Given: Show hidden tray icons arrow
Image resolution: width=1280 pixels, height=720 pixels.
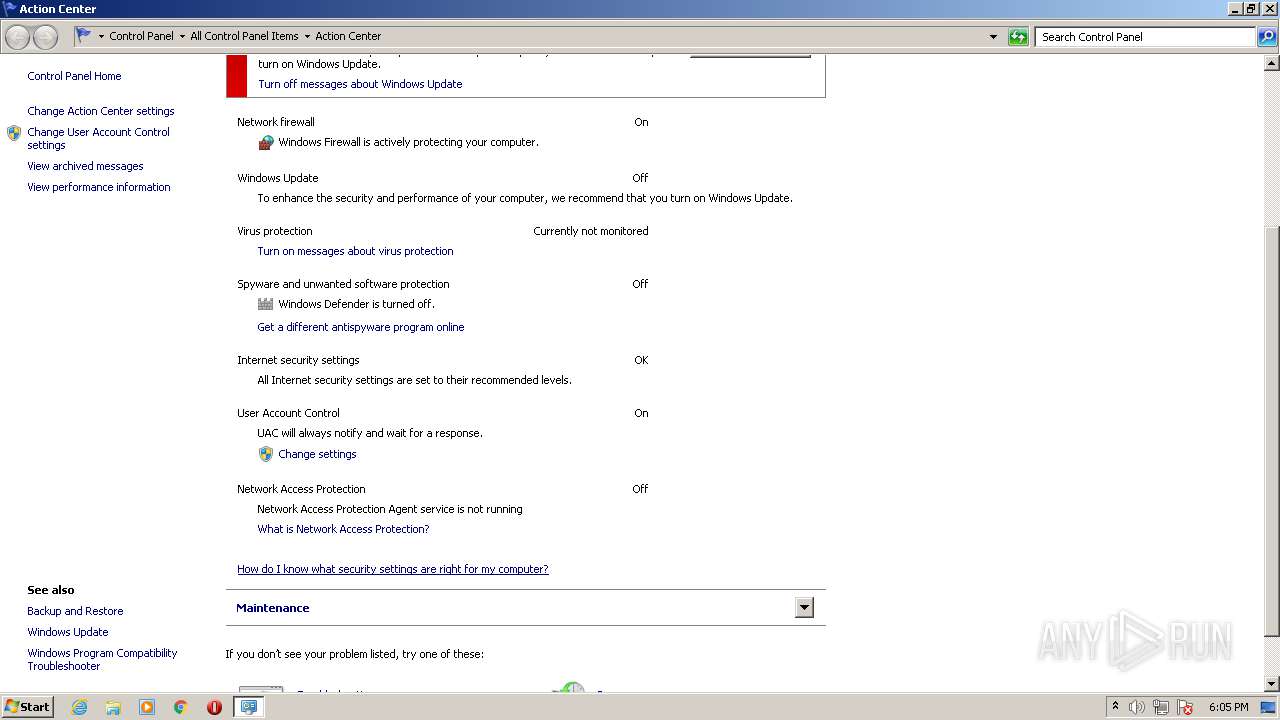Looking at the screenshot, I should click(x=1115, y=706).
